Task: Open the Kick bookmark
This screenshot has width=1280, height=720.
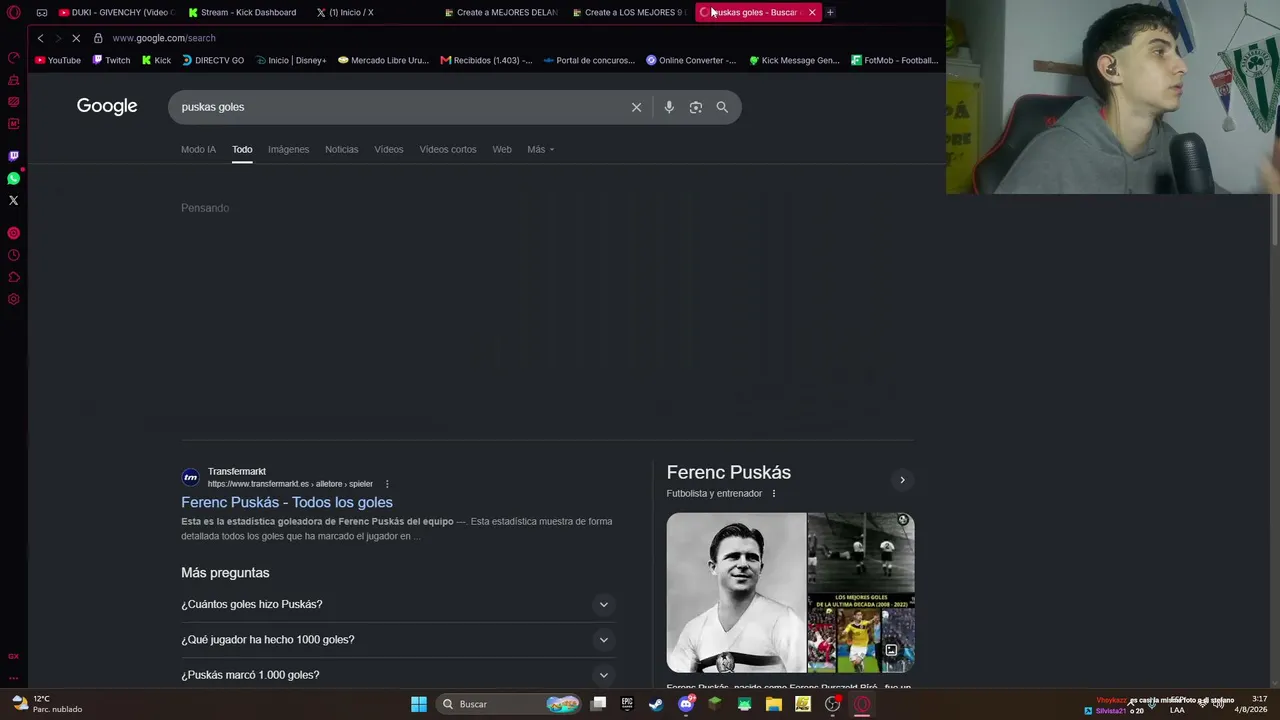Action: (x=156, y=60)
